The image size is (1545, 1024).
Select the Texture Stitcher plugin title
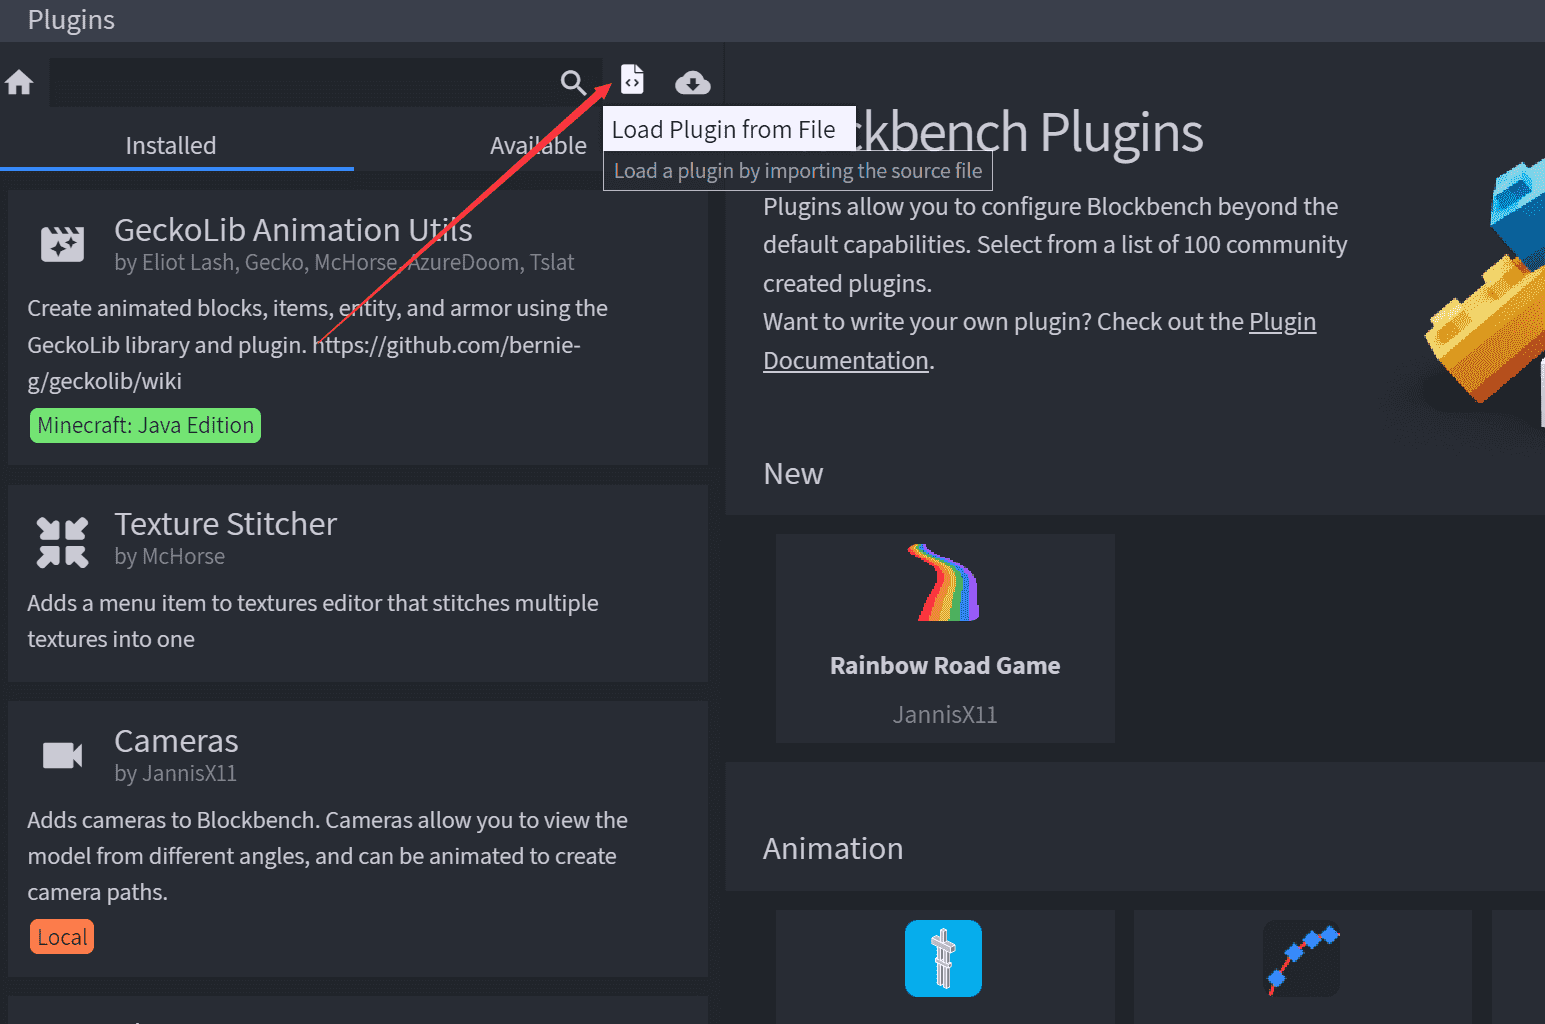coord(225,524)
